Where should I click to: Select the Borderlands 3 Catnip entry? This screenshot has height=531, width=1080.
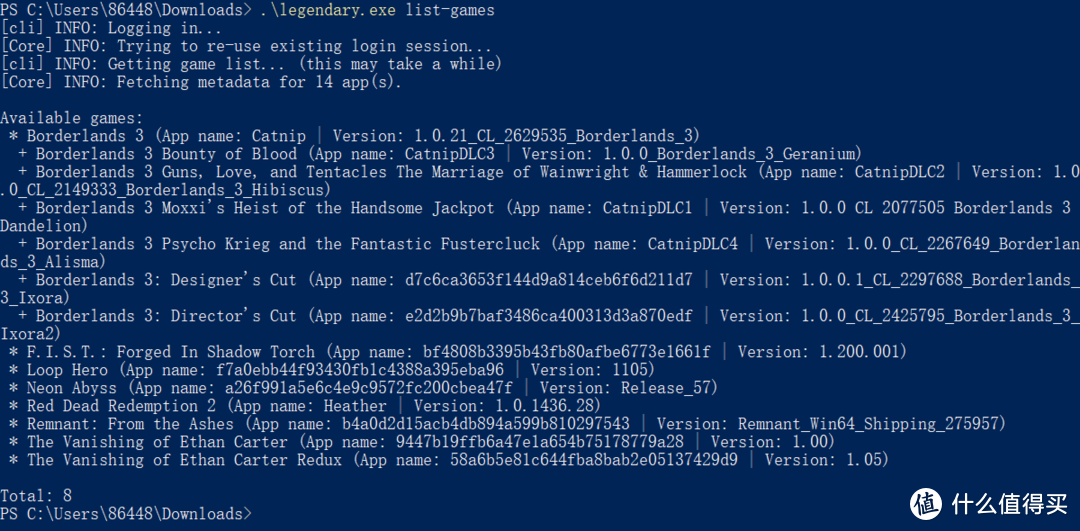[x=354, y=136]
